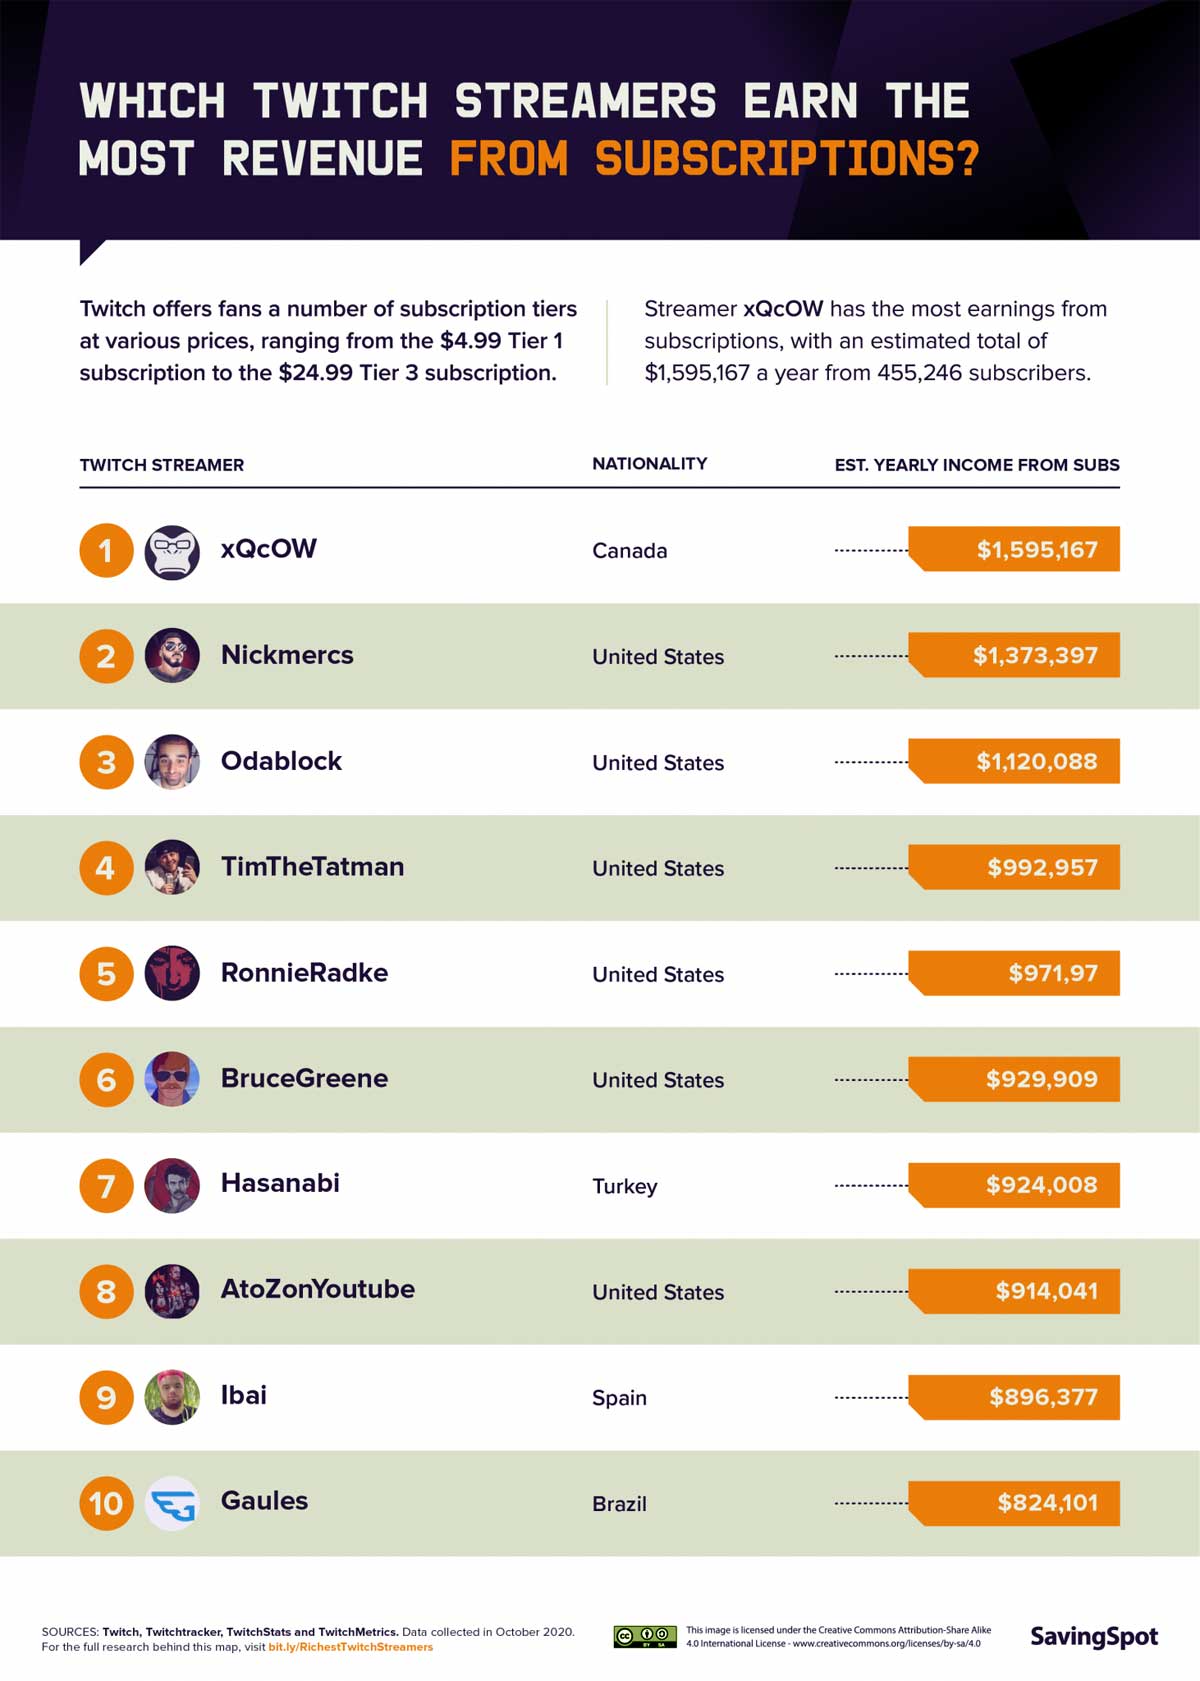The width and height of the screenshot is (1200, 1681).
Task: Click the $1,595,167 income bar
Action: [x=1015, y=550]
